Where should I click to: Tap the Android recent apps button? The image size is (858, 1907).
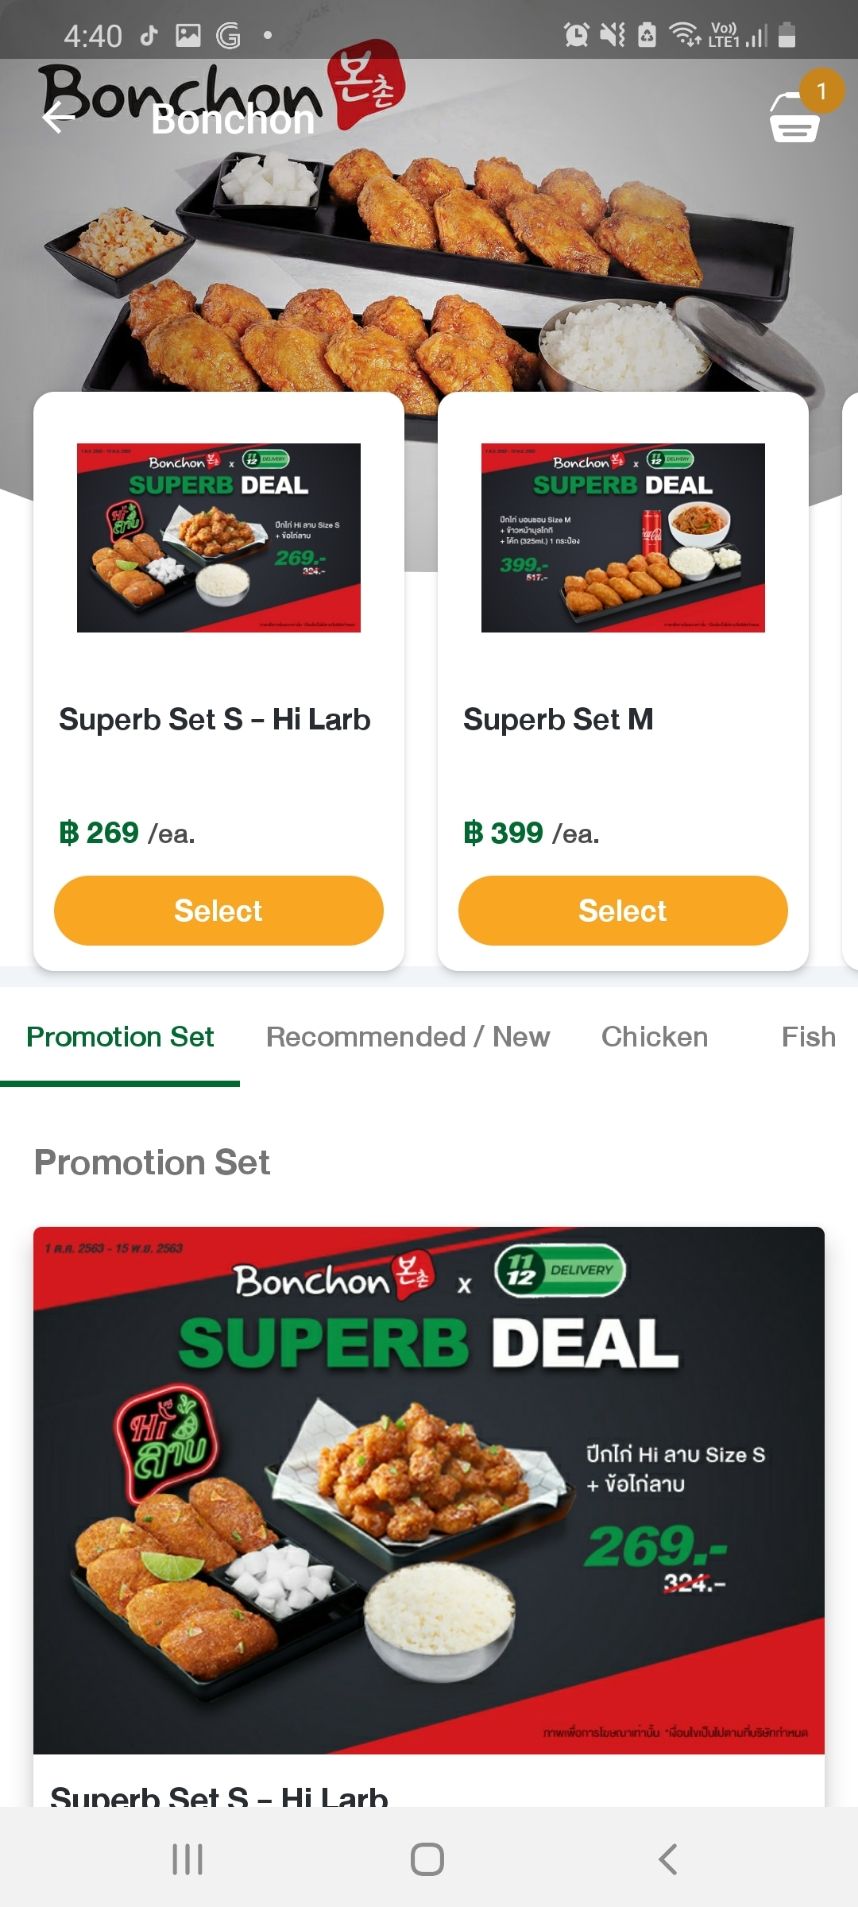(x=187, y=1859)
